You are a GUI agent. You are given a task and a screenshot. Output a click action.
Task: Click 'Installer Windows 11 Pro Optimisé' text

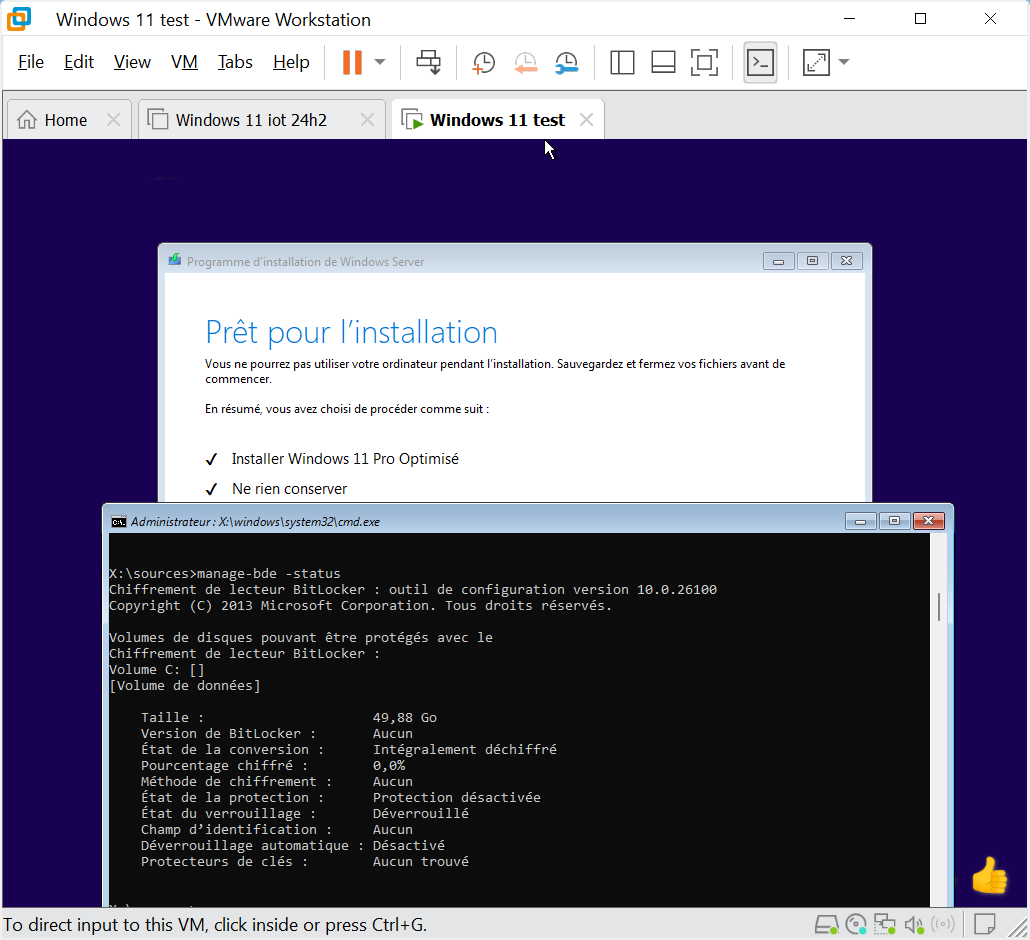pos(345,459)
